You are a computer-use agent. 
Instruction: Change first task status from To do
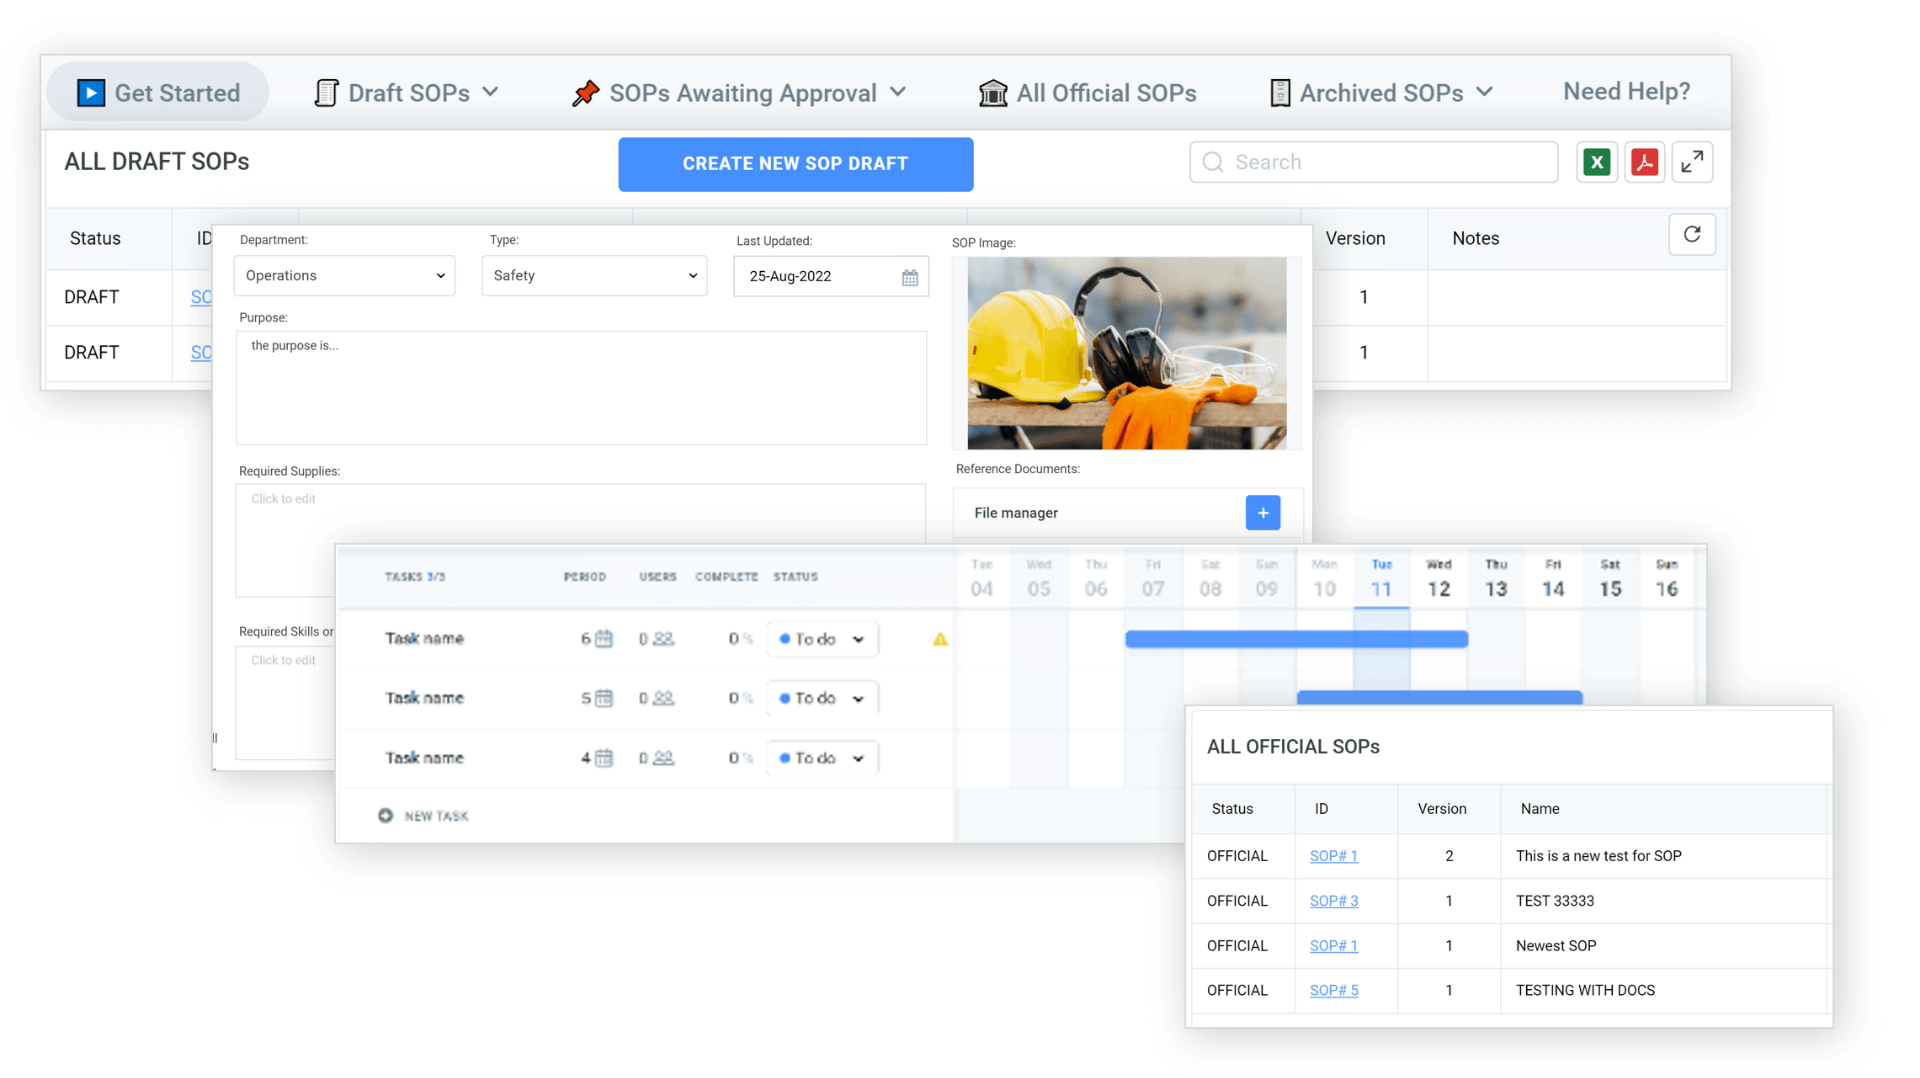822,639
